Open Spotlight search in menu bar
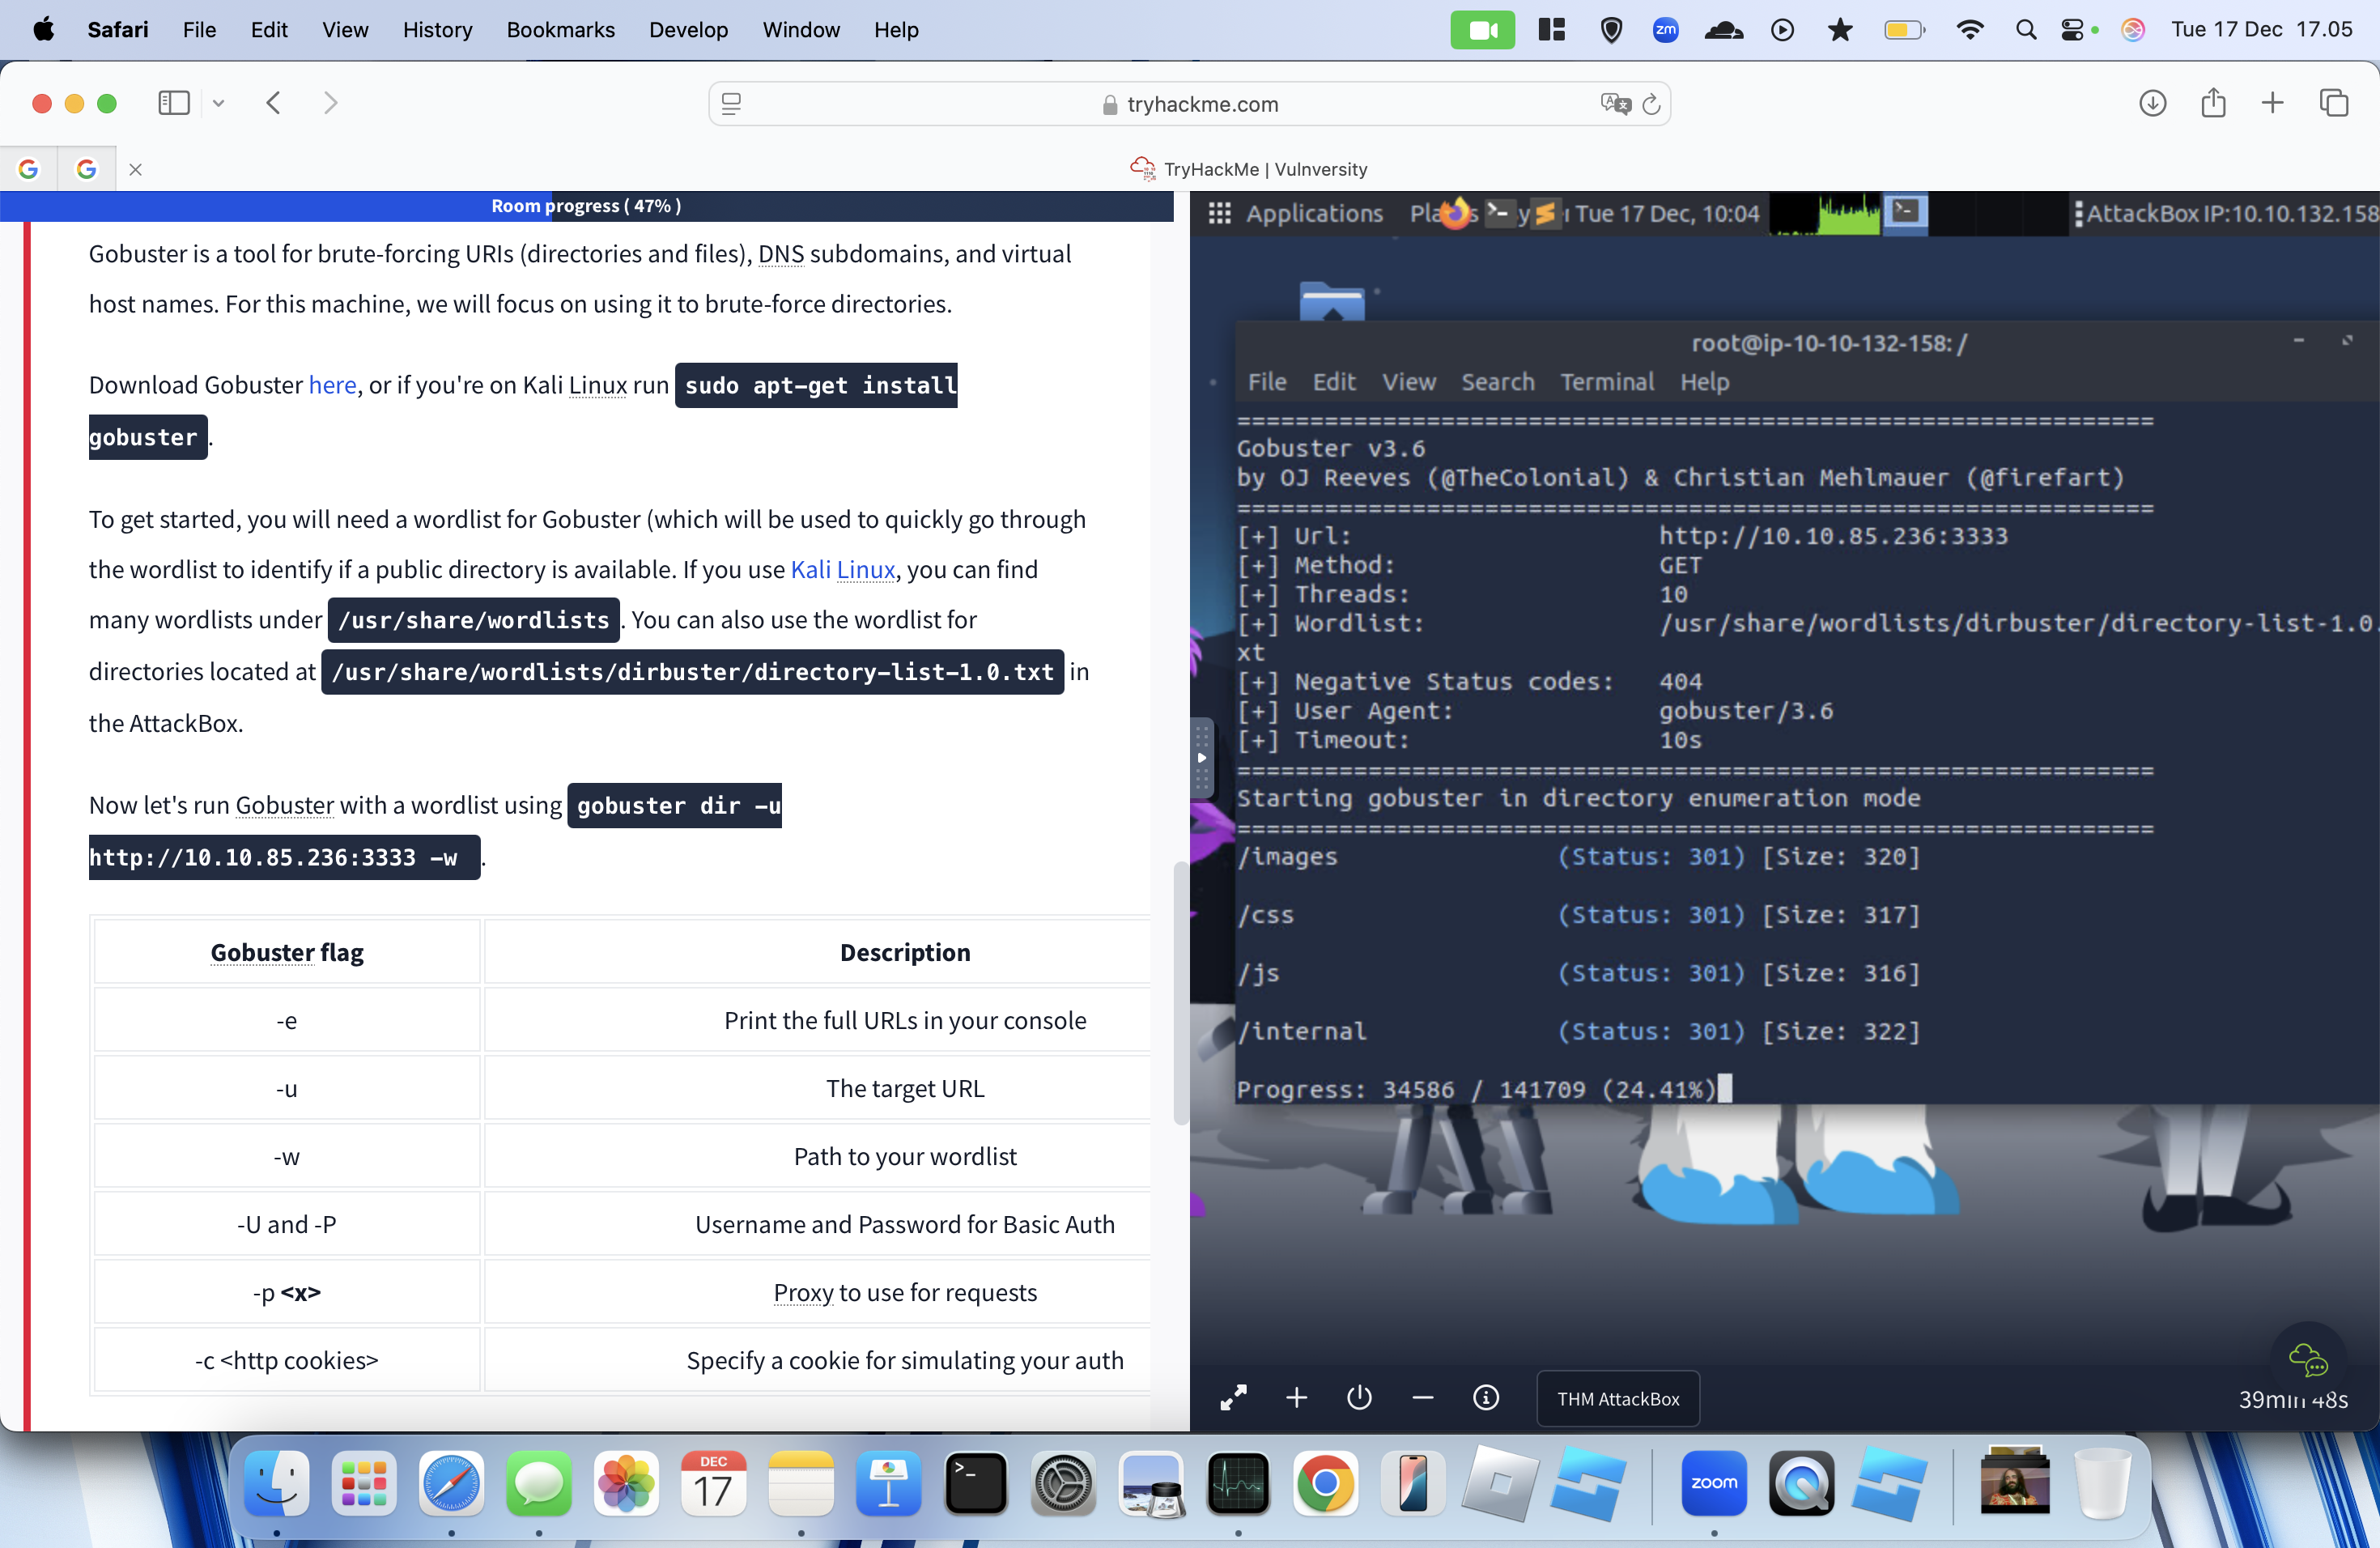 coord(2026,30)
